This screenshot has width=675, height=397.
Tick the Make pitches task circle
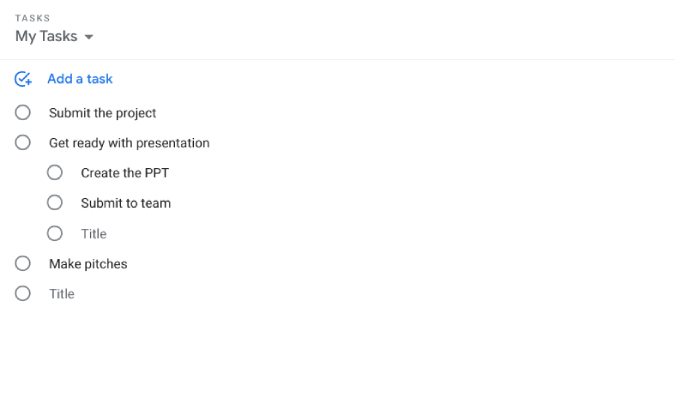tap(22, 264)
